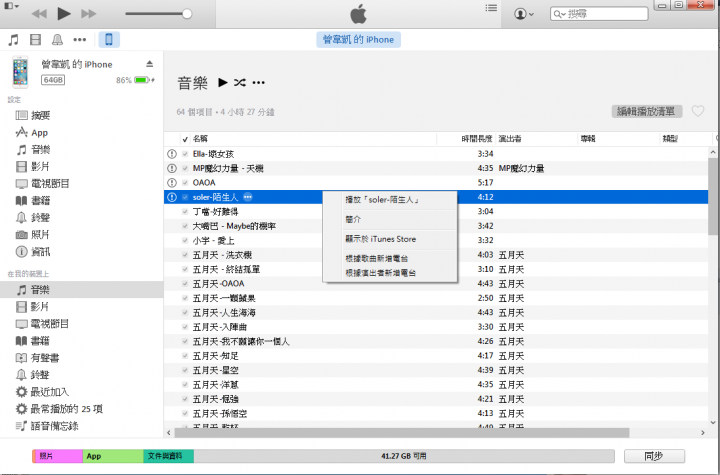720x475 pixels.
Task: Click the 曾韋凱 的 iPhone tab
Action: (x=358, y=40)
